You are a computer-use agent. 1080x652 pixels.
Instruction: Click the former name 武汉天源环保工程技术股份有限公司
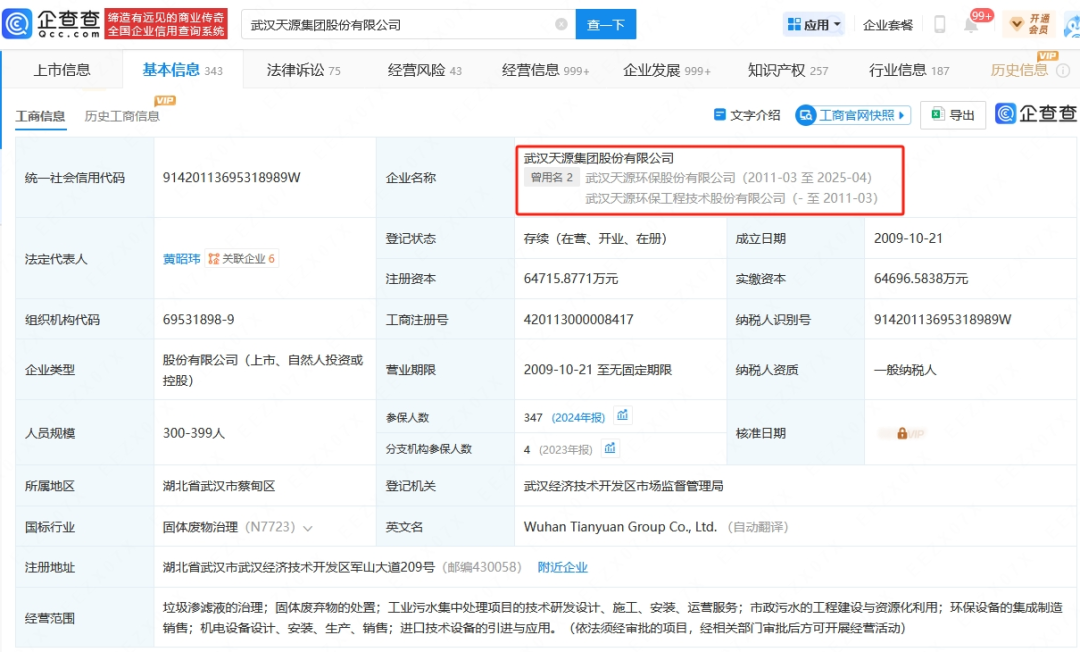click(685, 198)
